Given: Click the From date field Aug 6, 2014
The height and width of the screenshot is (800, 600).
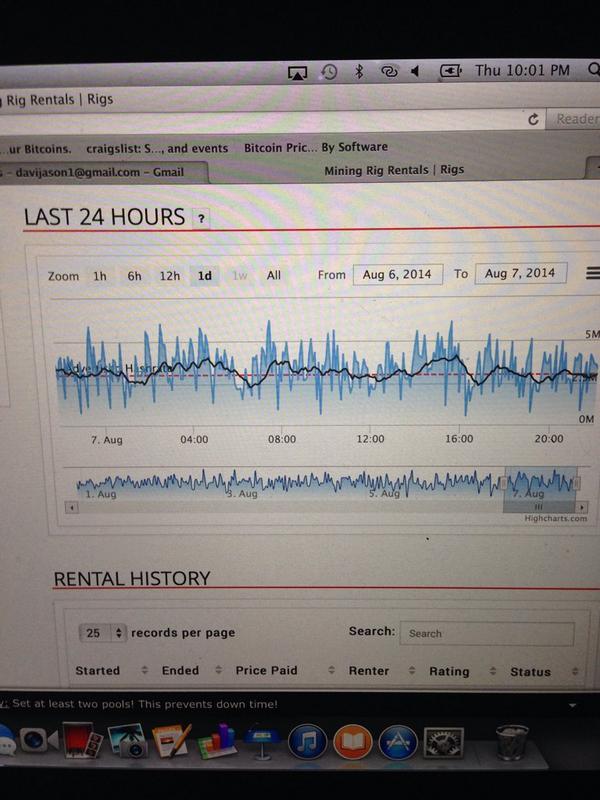Looking at the screenshot, I should [x=397, y=274].
